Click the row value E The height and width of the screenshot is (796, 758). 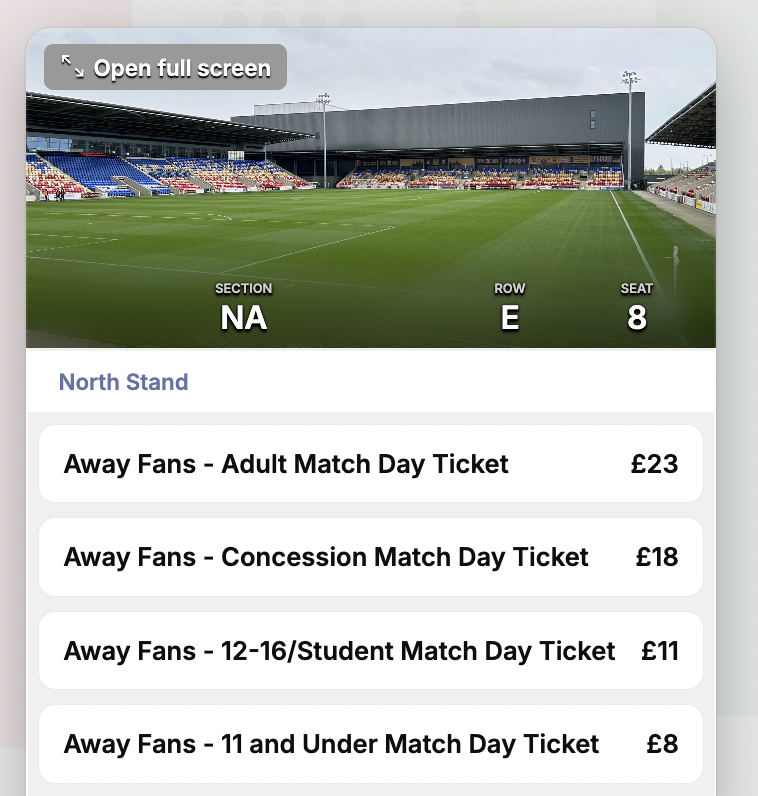click(x=510, y=318)
